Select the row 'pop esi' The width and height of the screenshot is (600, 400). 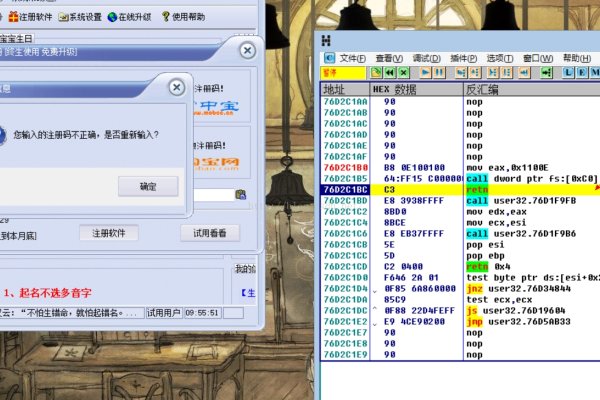460,245
